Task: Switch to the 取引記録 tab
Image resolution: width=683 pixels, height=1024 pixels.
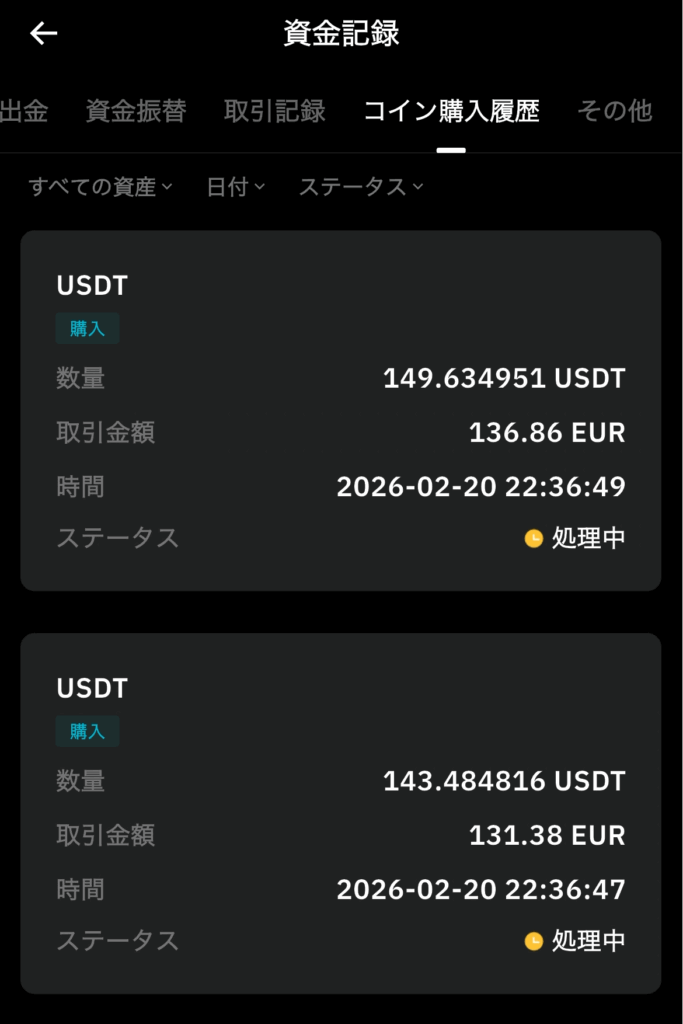Action: point(274,112)
